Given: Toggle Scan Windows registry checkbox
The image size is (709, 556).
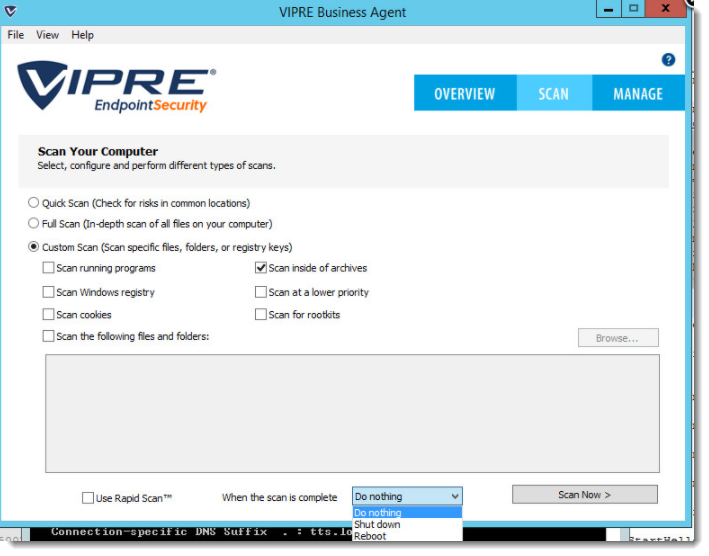Looking at the screenshot, I should (48, 292).
